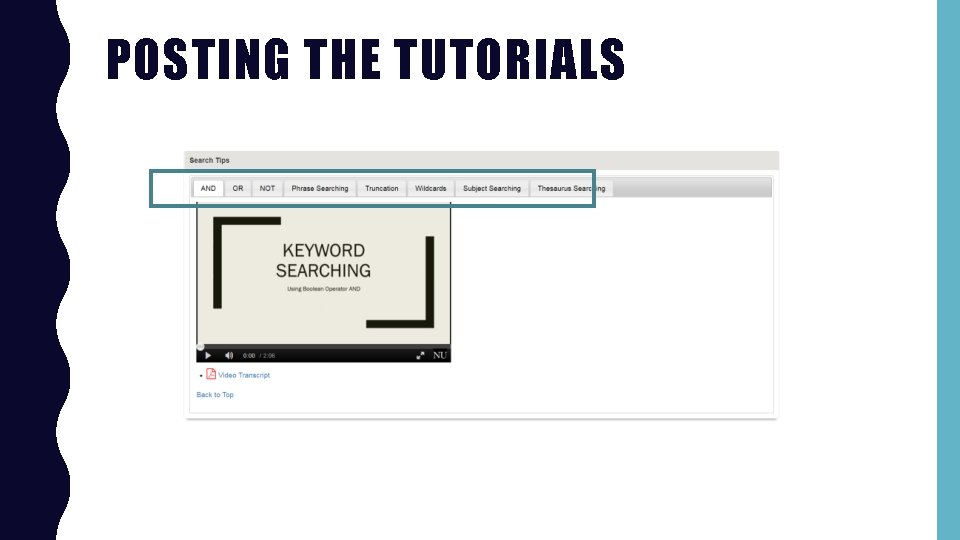Open the Video Transcript PDF icon
Image resolution: width=960 pixels, height=540 pixels.
211,374
